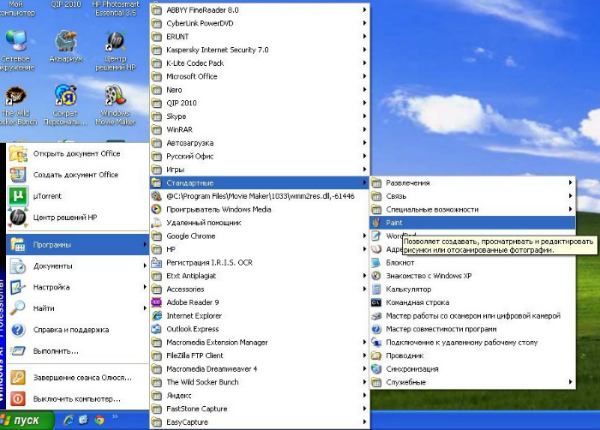
Task: Open Paint from the Standard submenu
Action: tap(472, 223)
